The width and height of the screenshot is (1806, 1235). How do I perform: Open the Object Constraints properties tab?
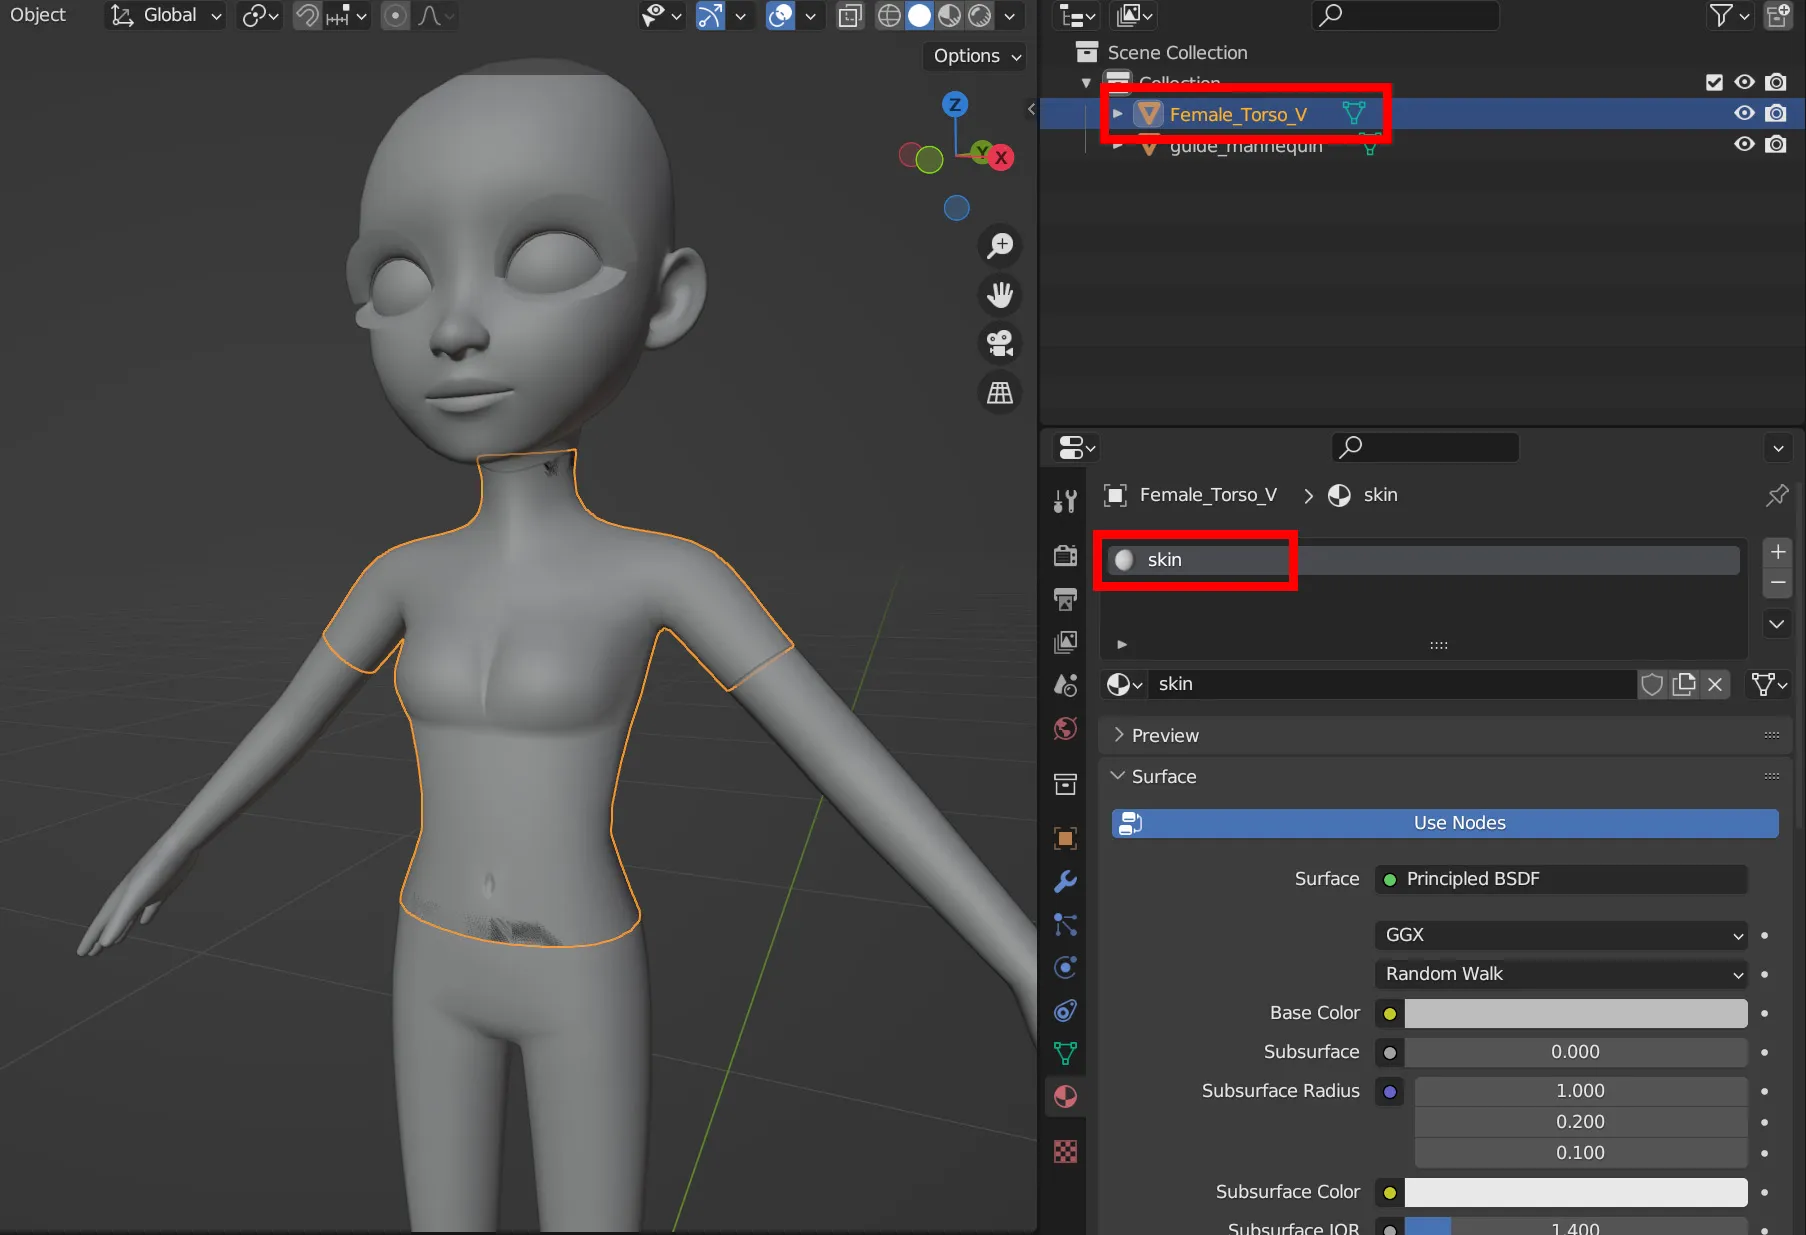coord(1065,1010)
